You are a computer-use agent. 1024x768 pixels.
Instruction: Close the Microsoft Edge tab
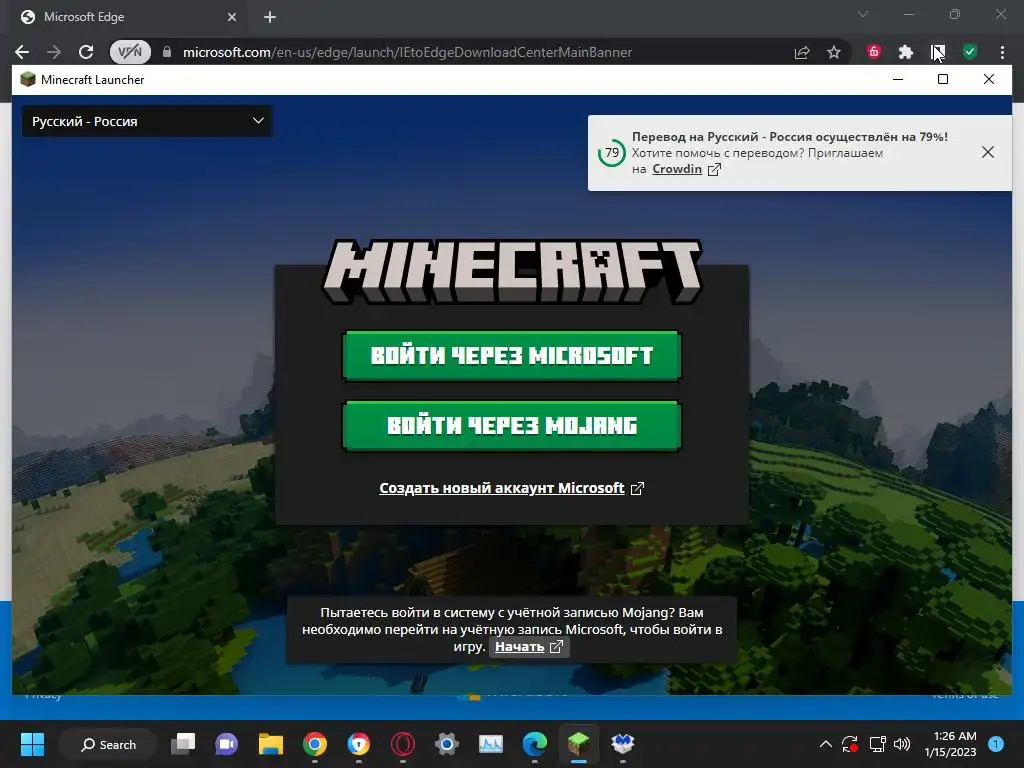pyautogui.click(x=232, y=17)
